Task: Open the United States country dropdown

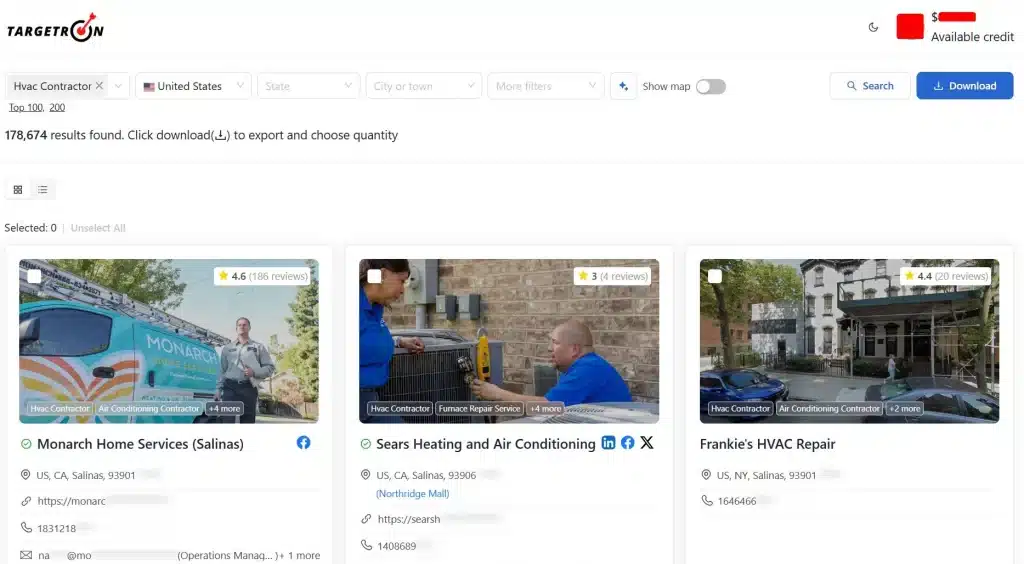Action: pyautogui.click(x=193, y=86)
